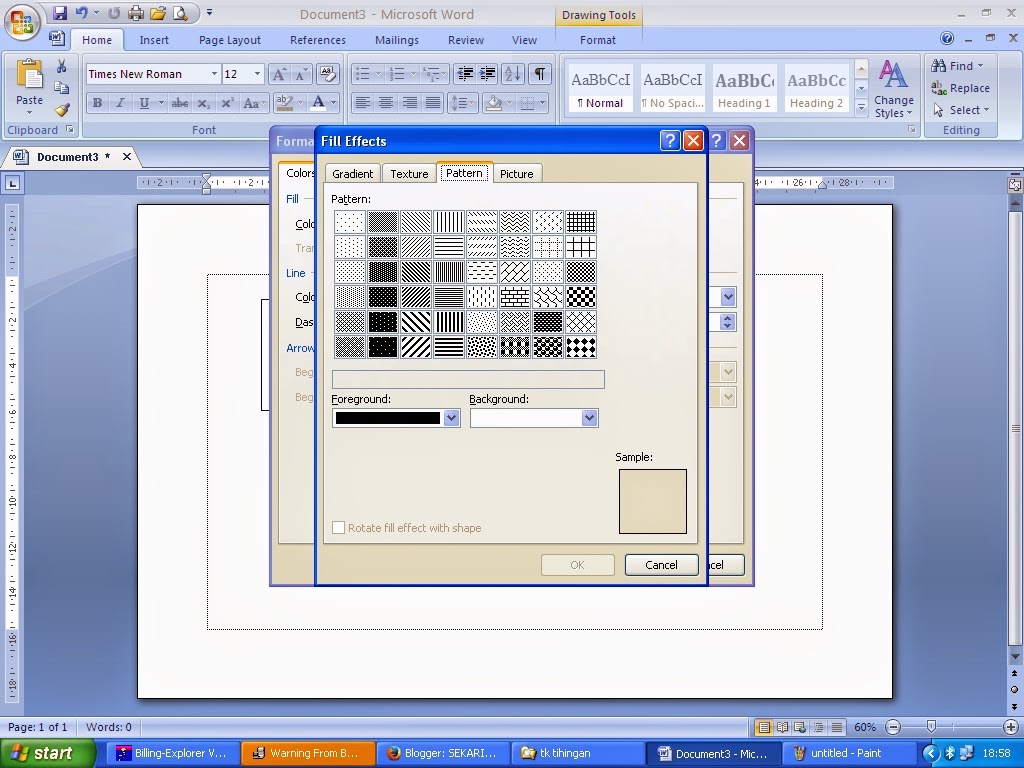The height and width of the screenshot is (768, 1024).
Task: Apply the No Spacing style
Action: (x=673, y=89)
